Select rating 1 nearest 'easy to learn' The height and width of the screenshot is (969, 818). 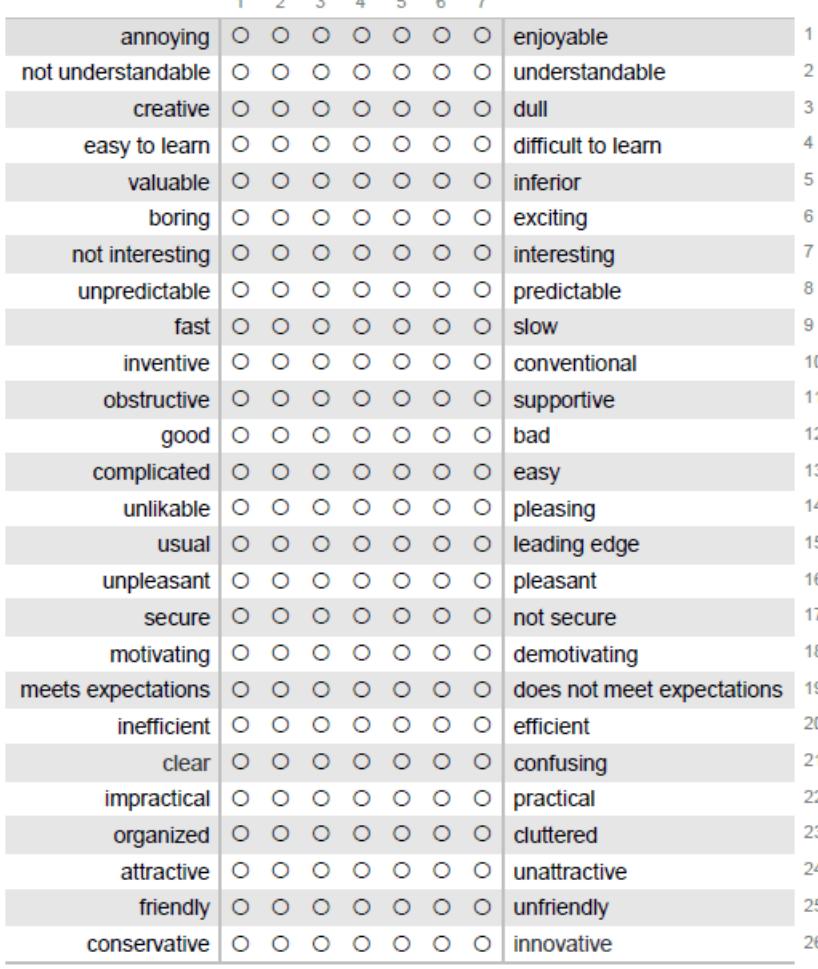(x=240, y=145)
